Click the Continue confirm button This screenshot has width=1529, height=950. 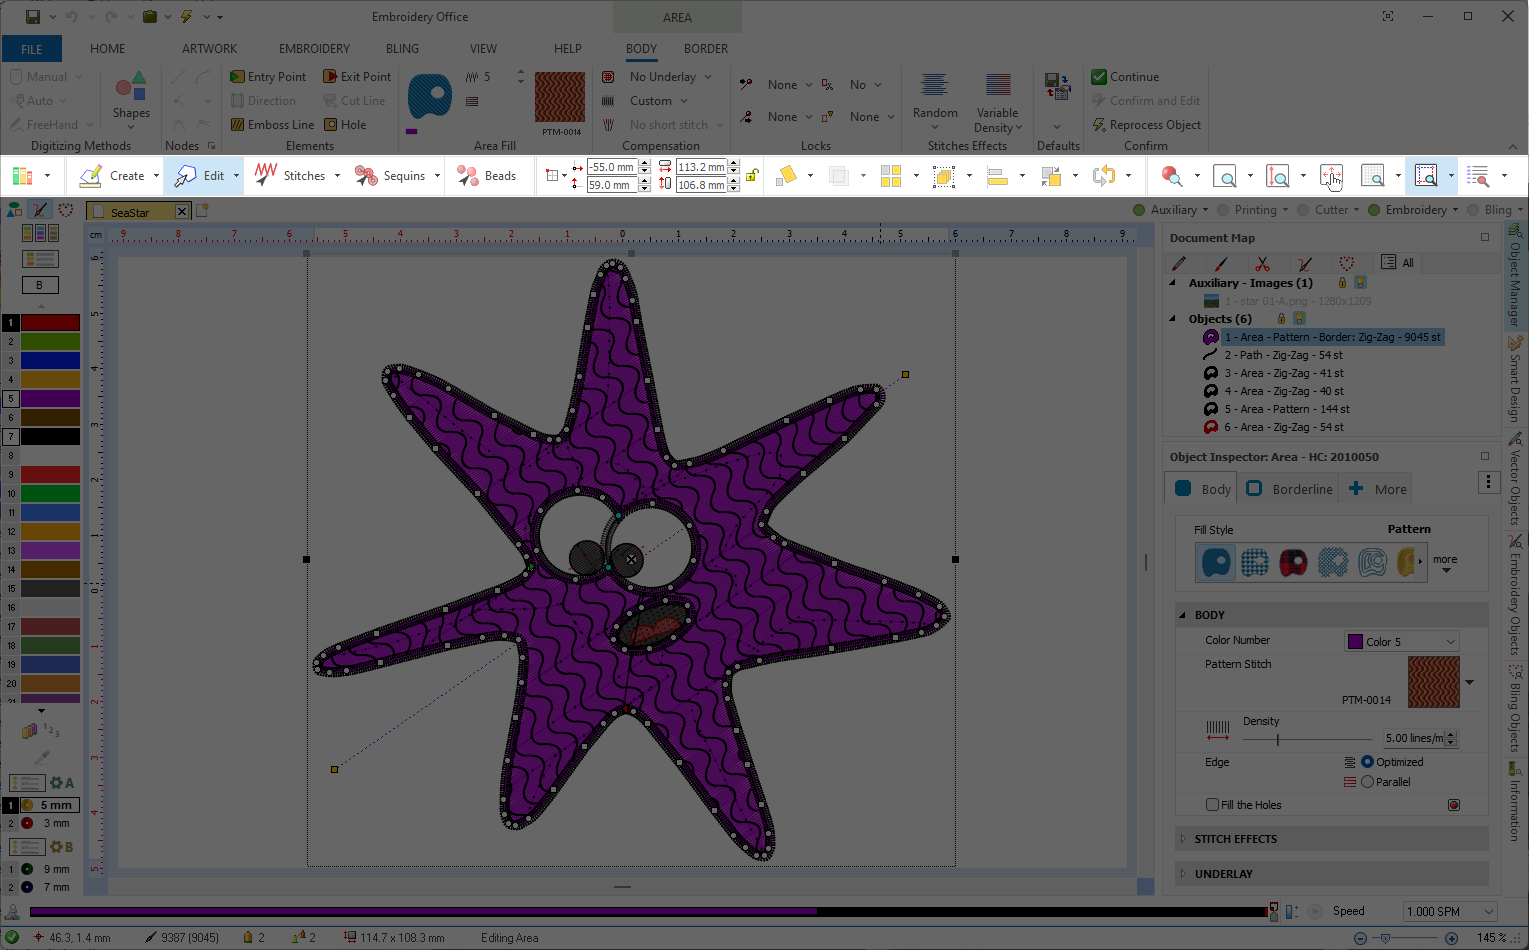(x=1126, y=77)
